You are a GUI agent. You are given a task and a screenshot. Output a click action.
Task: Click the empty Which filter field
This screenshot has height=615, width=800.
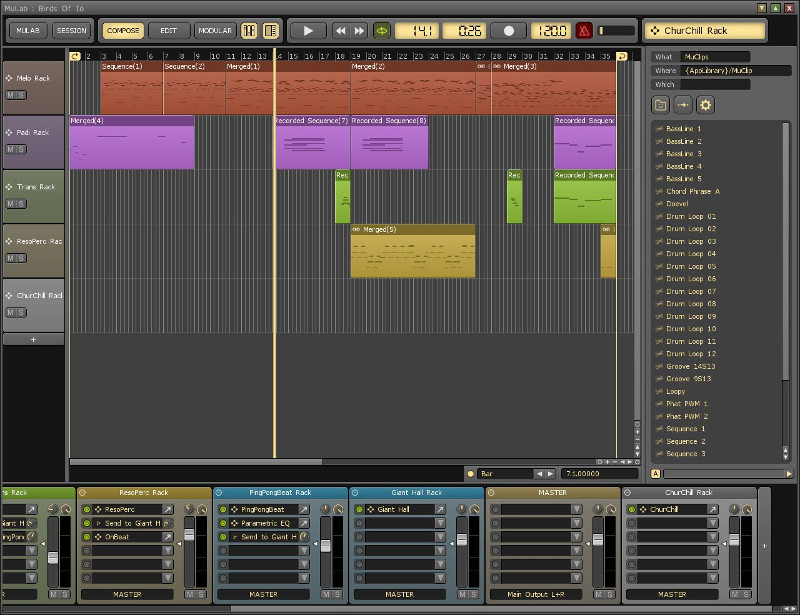coord(715,84)
